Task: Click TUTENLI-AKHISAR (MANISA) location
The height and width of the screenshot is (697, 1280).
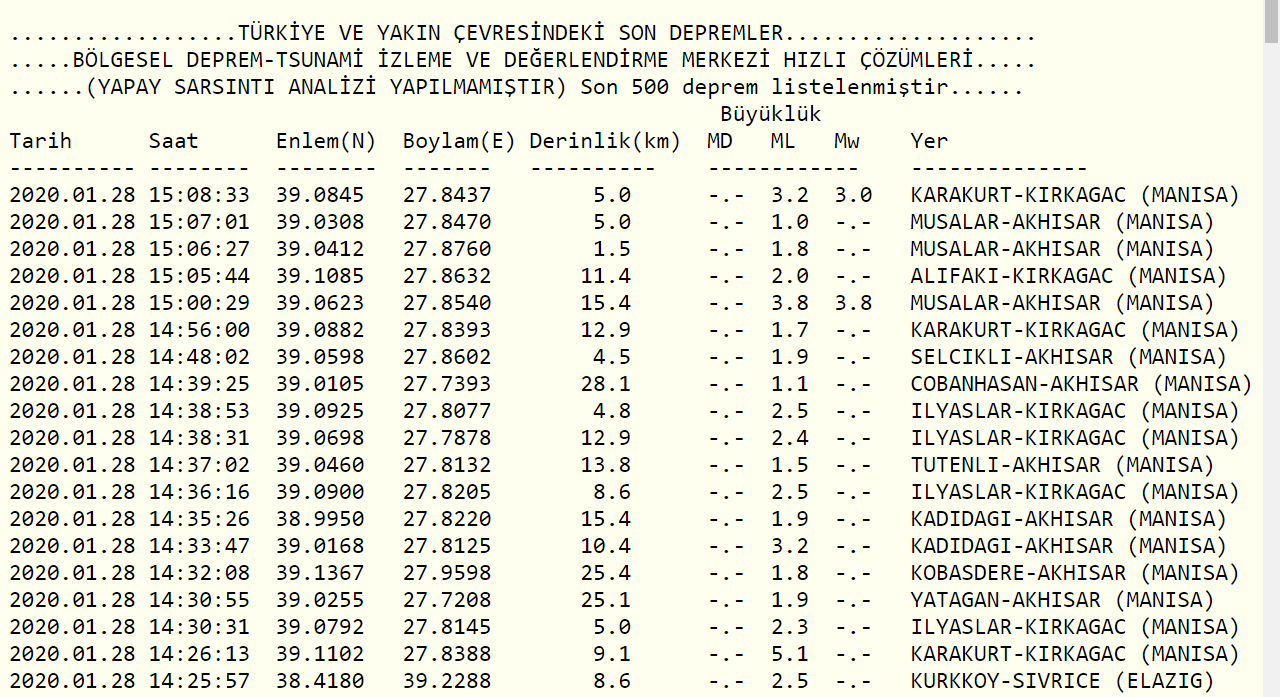Action: 1062,465
